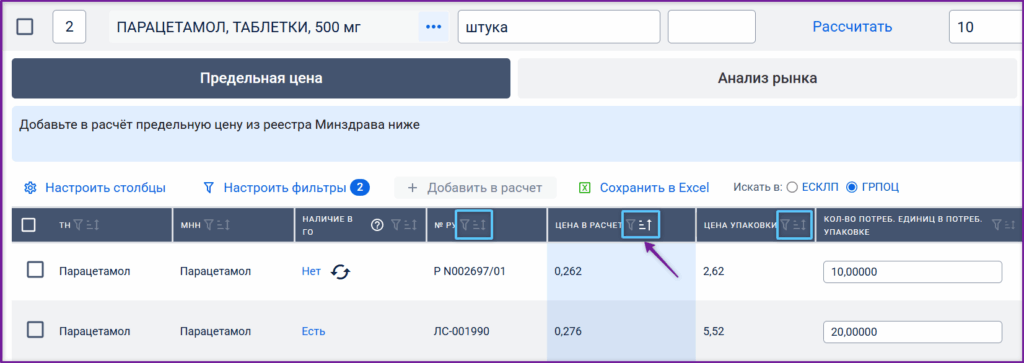Check the select-all checkbox in table header
The image size is (1024, 363).
click(29, 225)
